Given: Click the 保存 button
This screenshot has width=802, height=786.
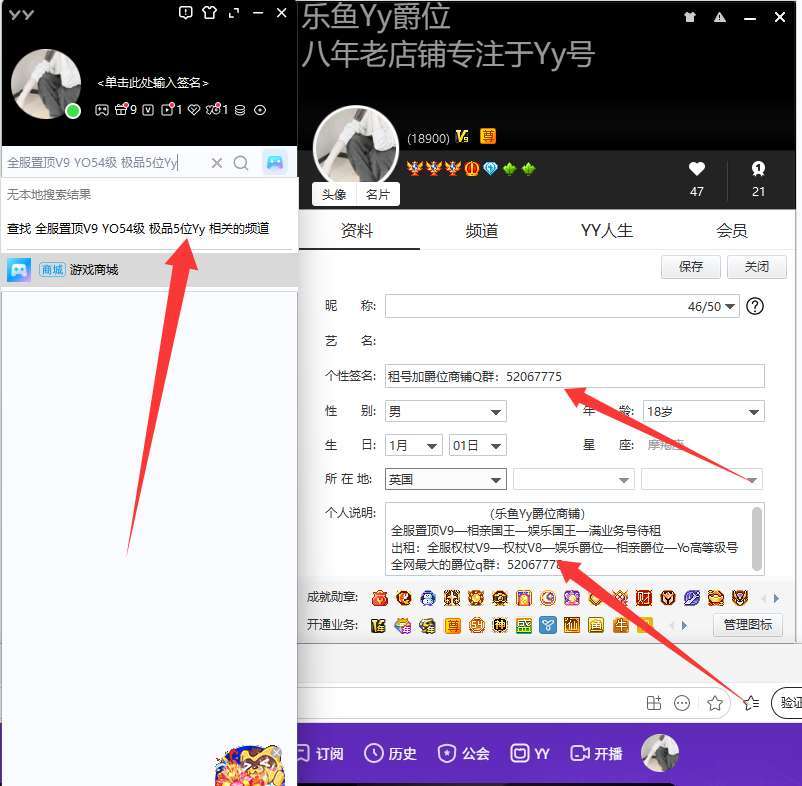Looking at the screenshot, I should pos(690,266).
